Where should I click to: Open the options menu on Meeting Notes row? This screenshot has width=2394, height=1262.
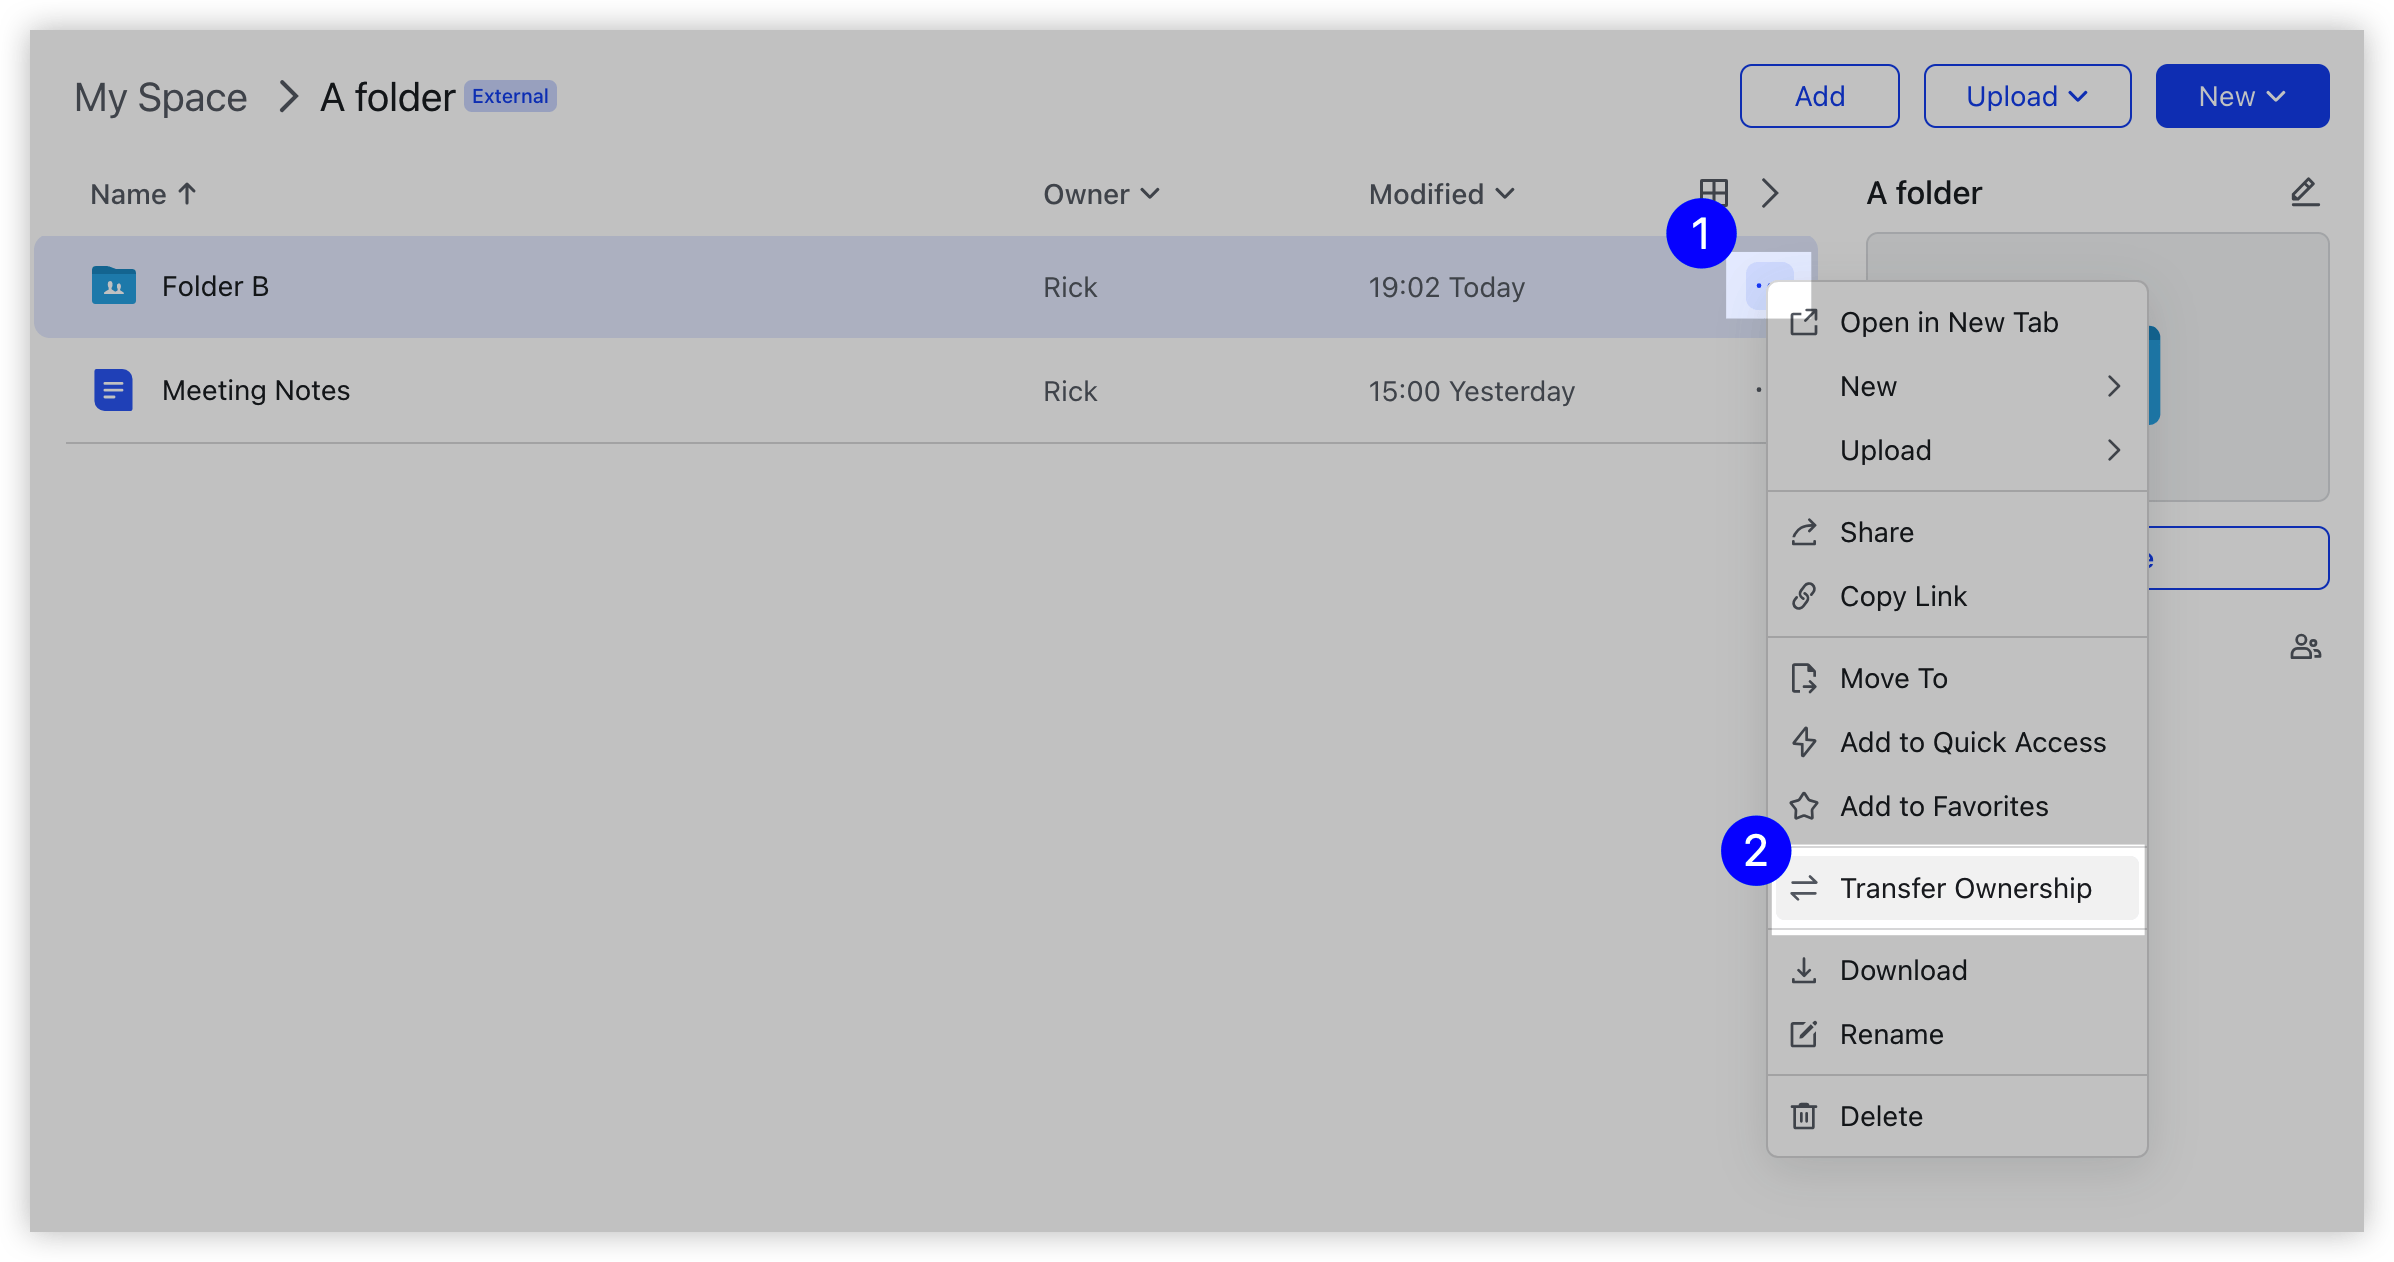(x=1760, y=390)
